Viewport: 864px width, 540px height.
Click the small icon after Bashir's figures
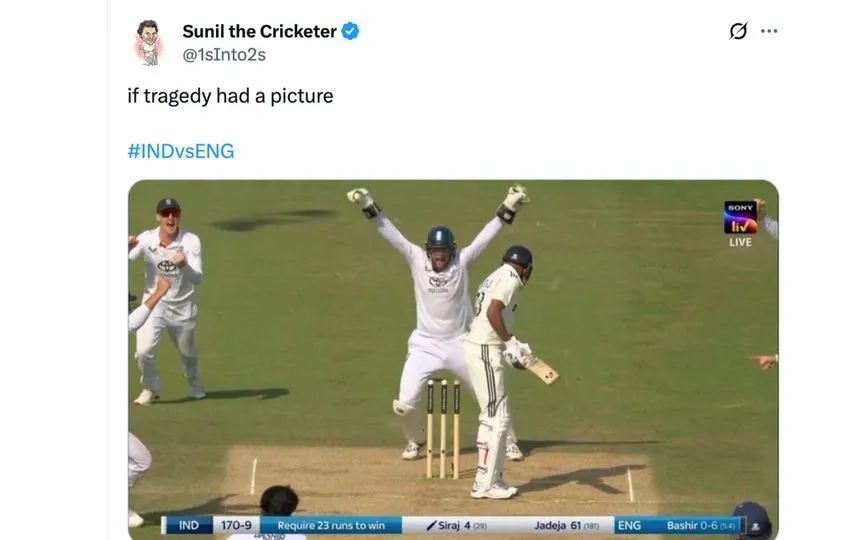point(755,527)
